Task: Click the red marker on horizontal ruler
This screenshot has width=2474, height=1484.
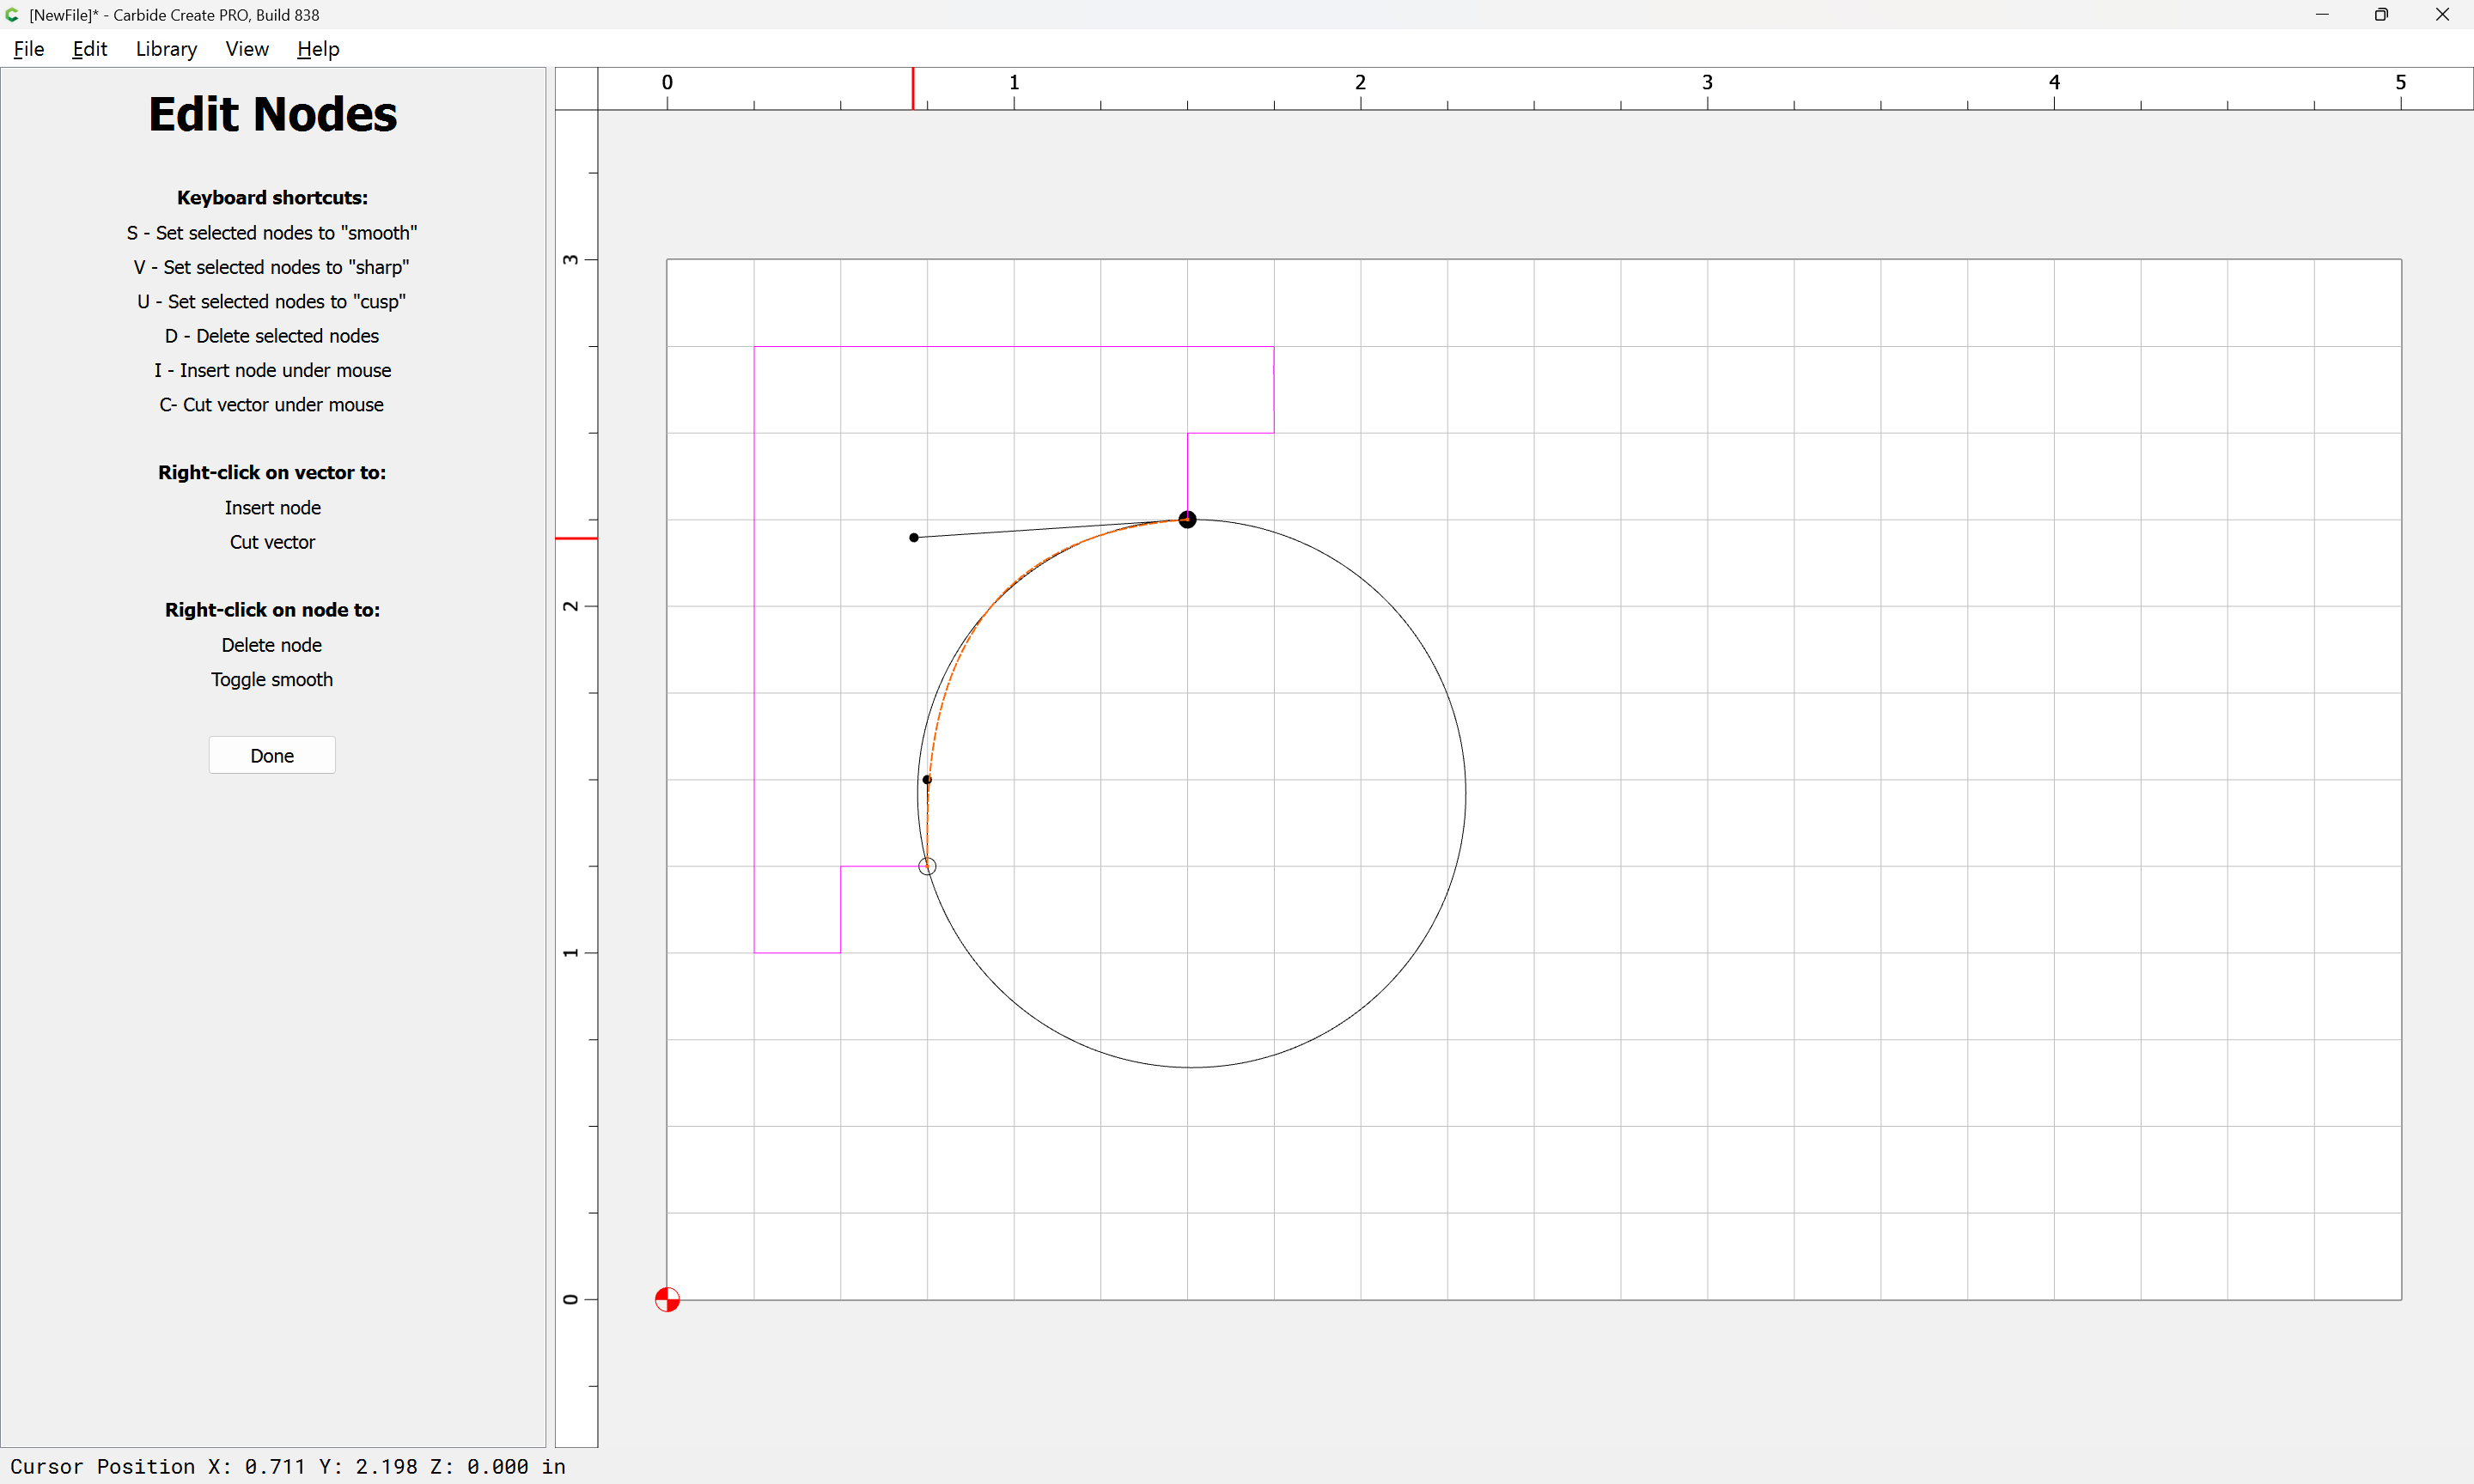Action: click(913, 89)
